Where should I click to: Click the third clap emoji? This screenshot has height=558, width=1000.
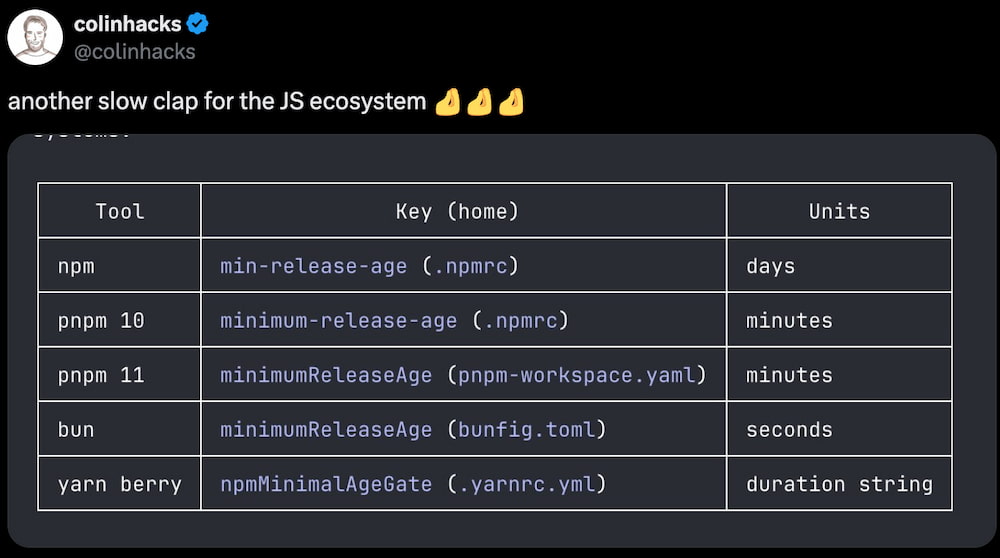click(511, 101)
